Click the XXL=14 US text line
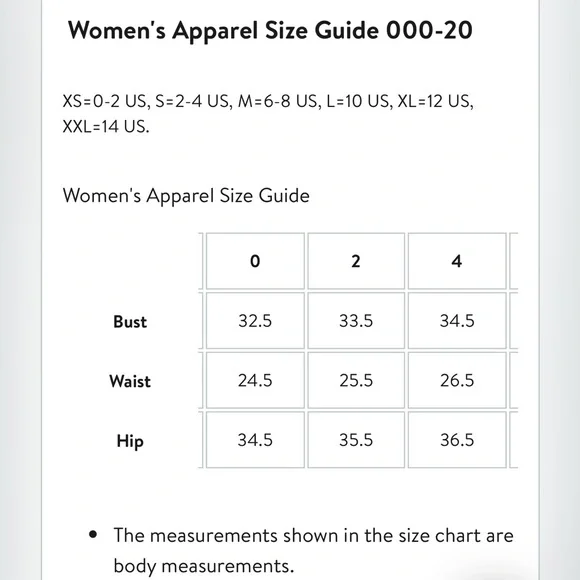This screenshot has height=580, width=580. tap(106, 127)
